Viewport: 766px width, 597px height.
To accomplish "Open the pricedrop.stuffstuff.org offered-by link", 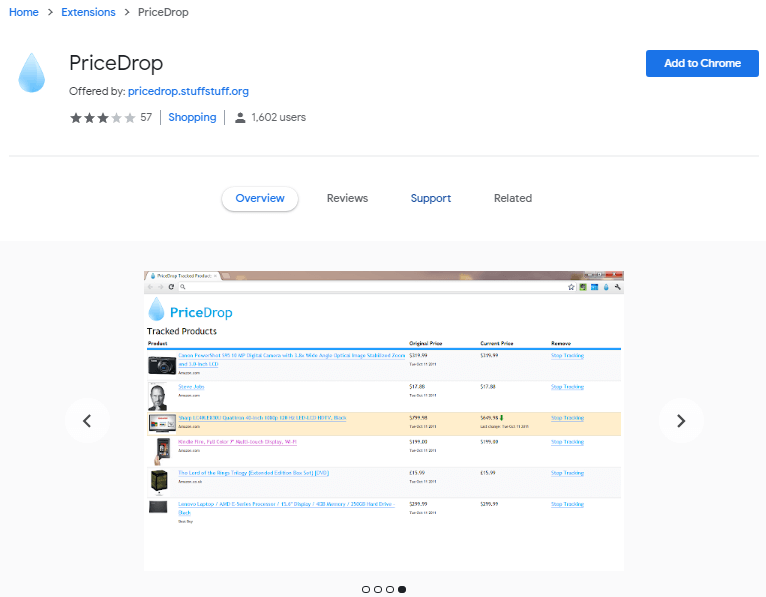I will (188, 91).
